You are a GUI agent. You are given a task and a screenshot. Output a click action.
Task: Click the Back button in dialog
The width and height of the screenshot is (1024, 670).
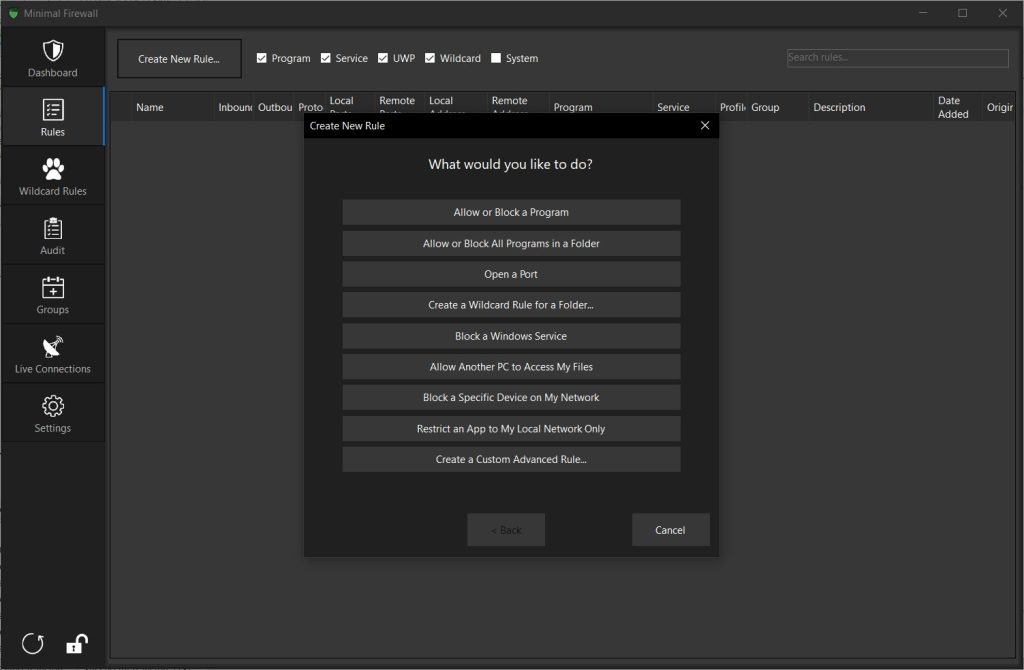[x=506, y=530]
